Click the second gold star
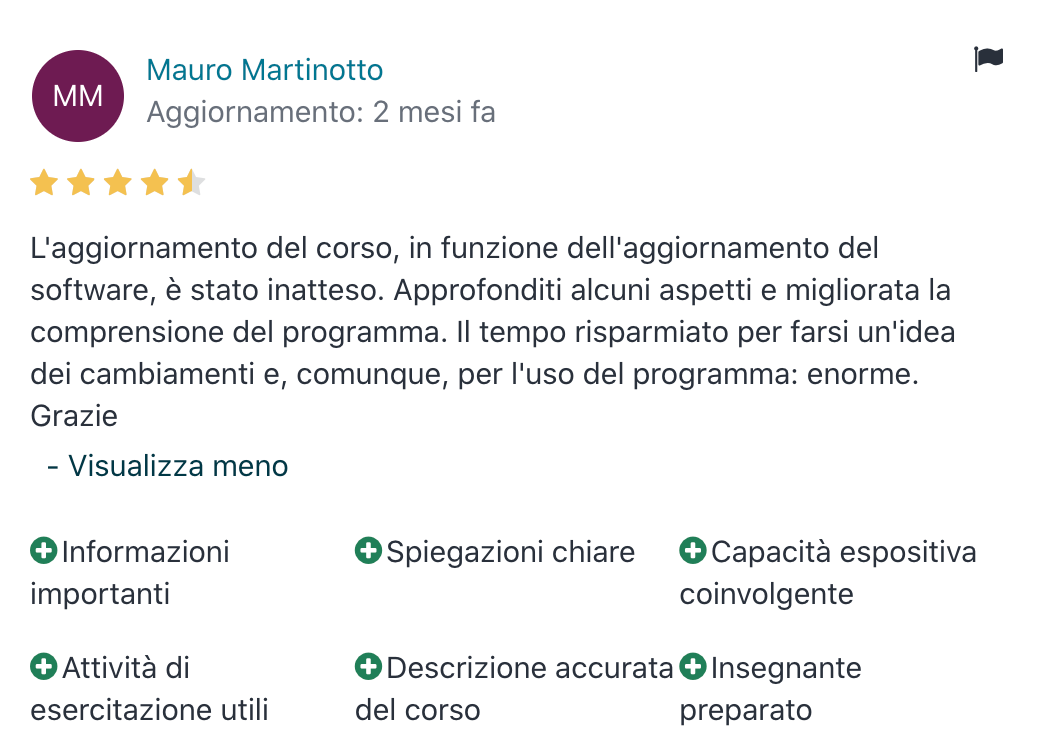The height and width of the screenshot is (756, 1052). (81, 182)
